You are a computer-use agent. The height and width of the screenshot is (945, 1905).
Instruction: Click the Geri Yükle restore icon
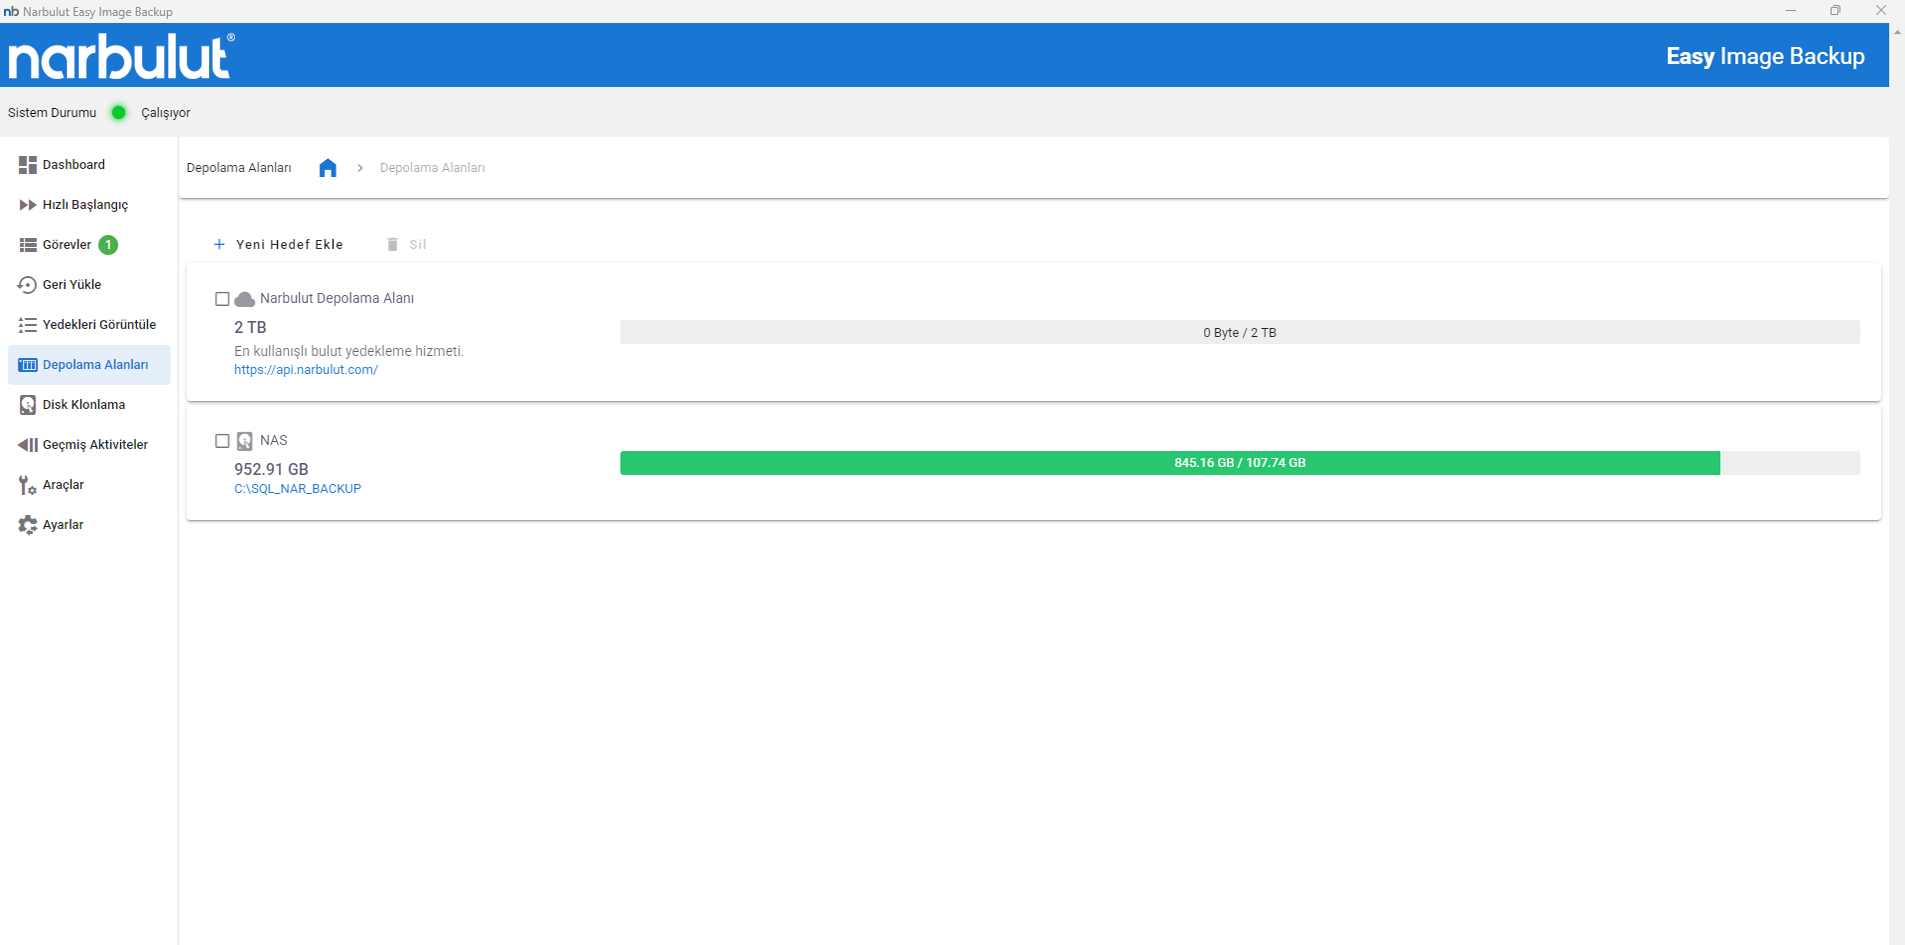27,285
